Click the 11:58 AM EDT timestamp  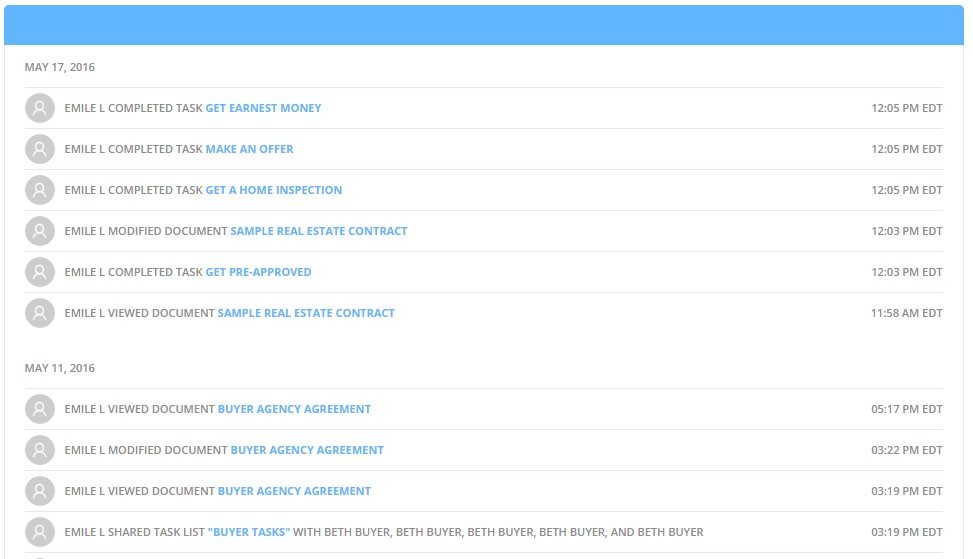[907, 313]
